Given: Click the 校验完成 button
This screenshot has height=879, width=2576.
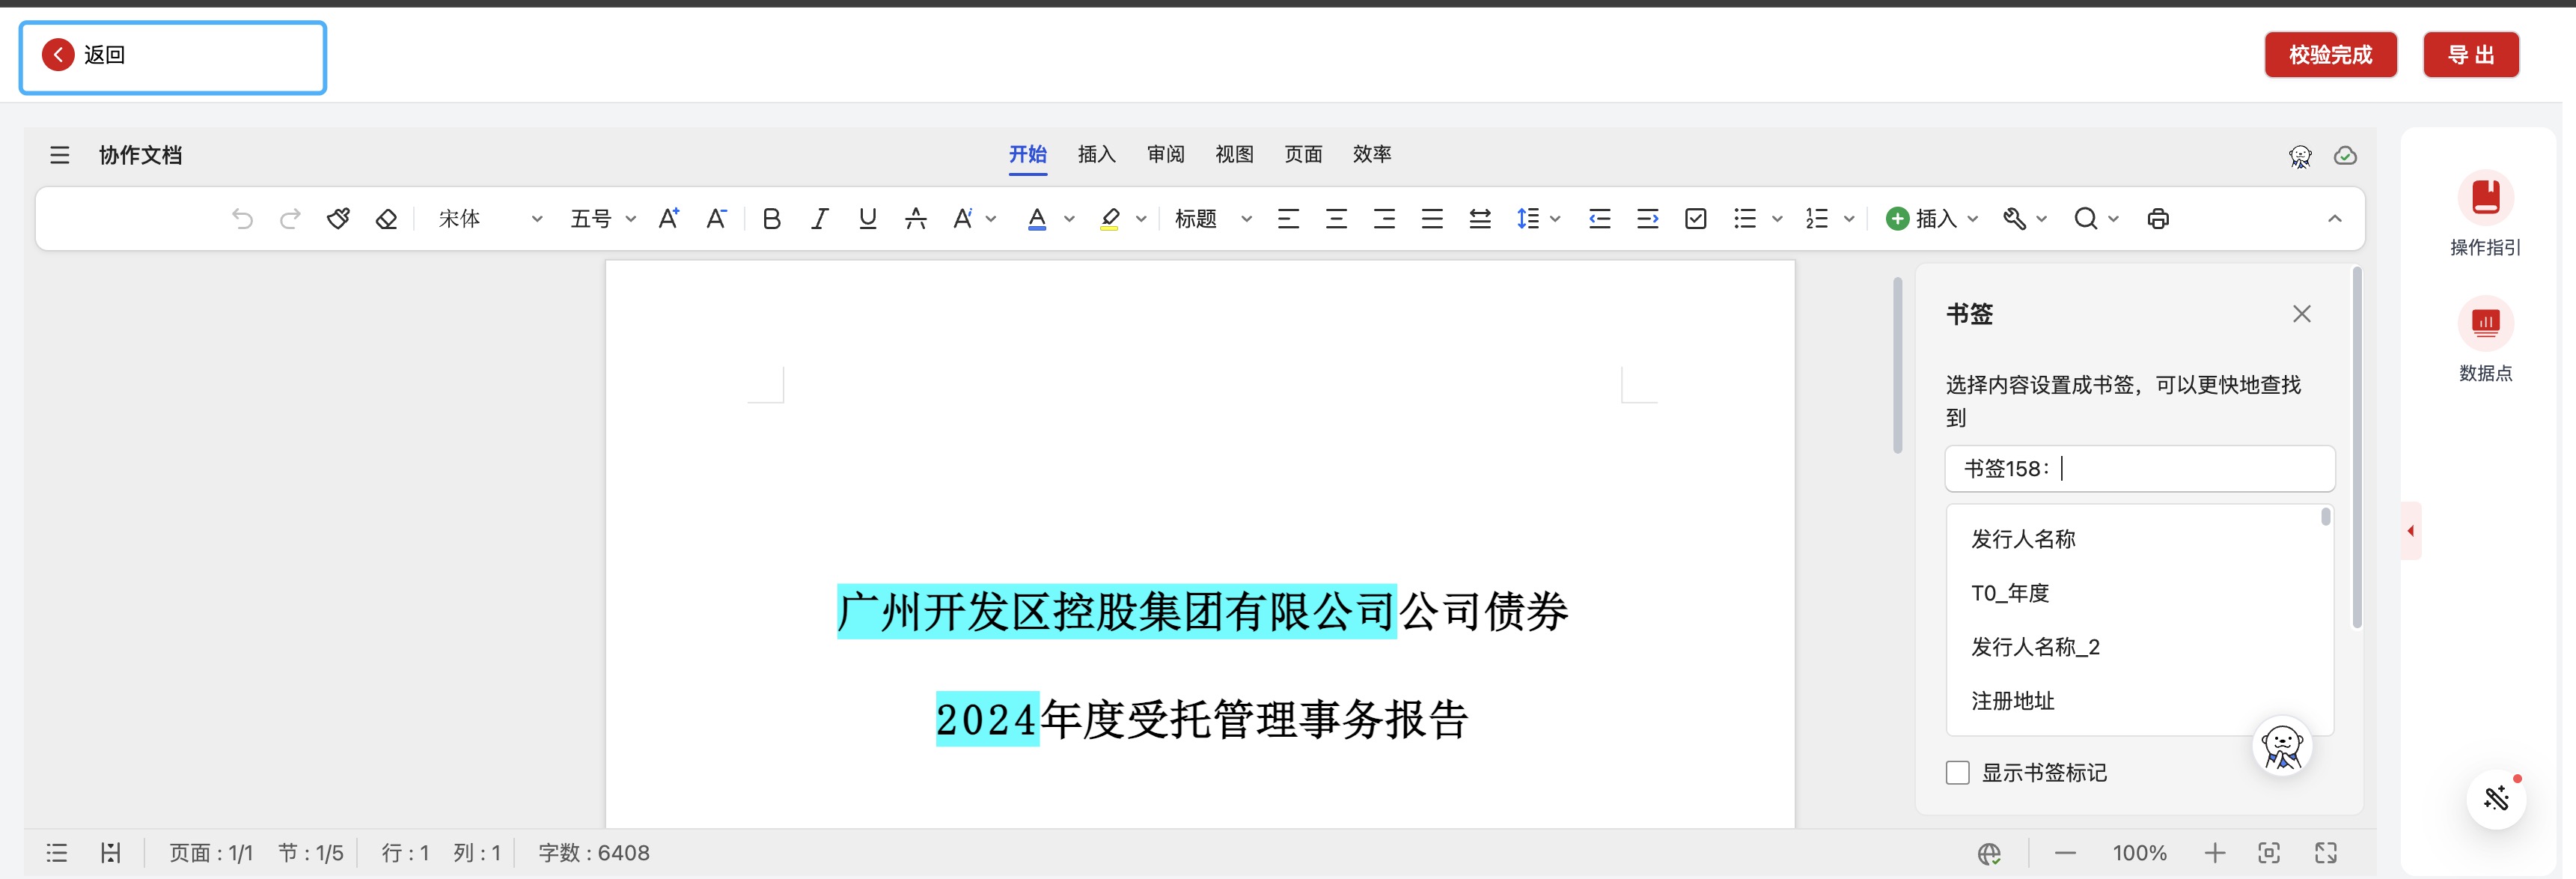Looking at the screenshot, I should pyautogui.click(x=2330, y=55).
